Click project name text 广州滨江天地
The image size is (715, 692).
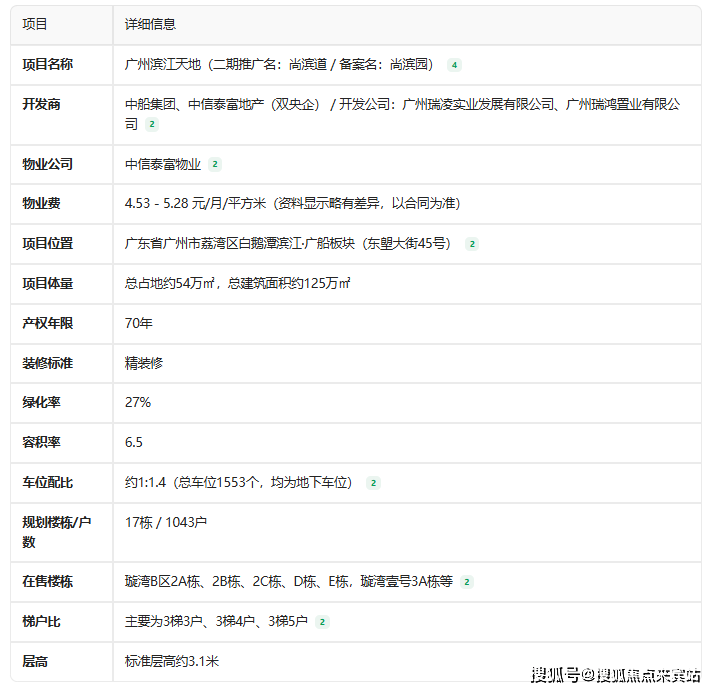163,64
